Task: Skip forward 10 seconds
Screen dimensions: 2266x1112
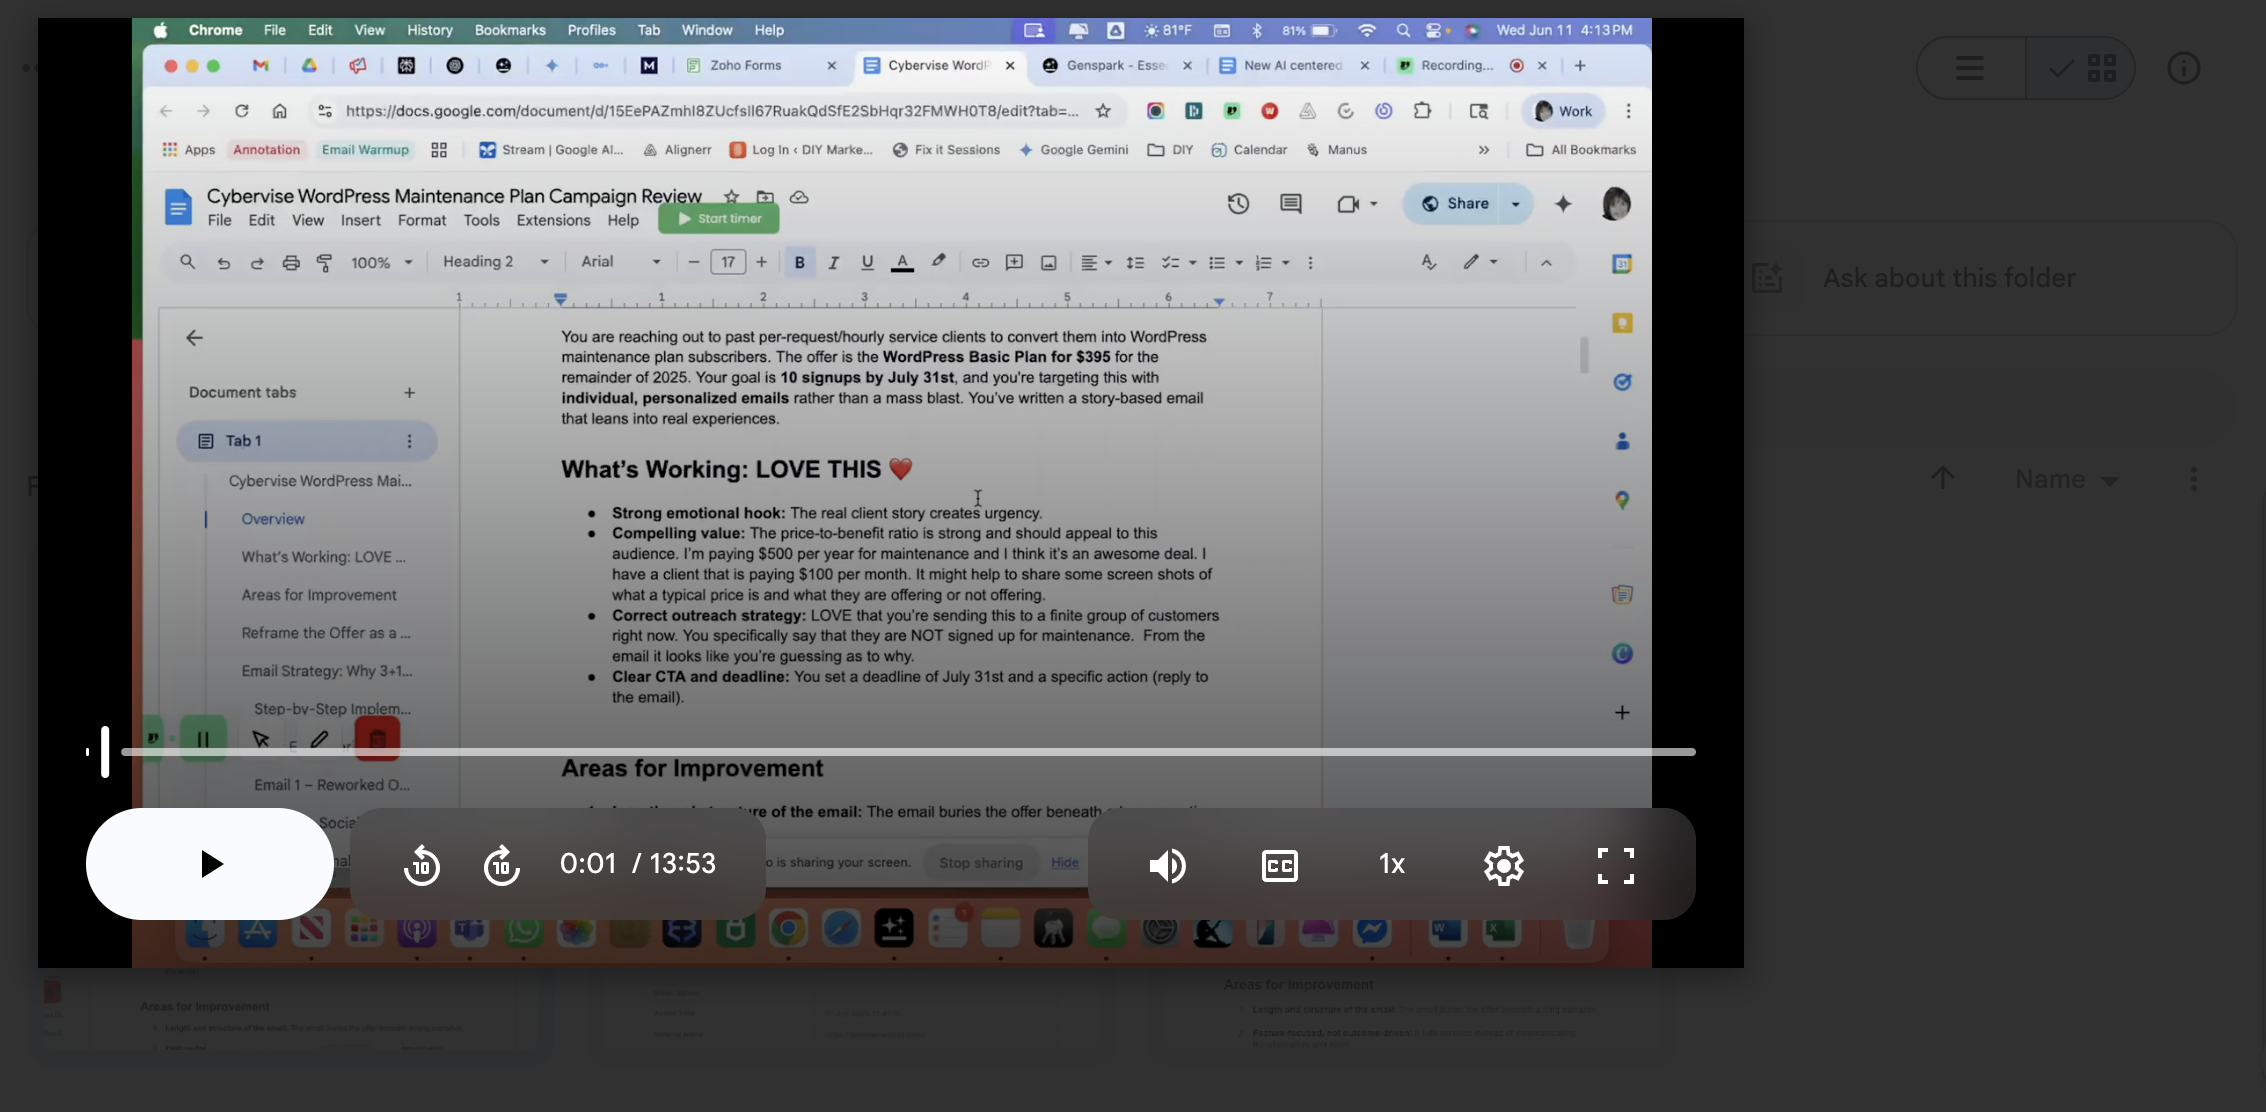Action: pyautogui.click(x=502, y=865)
